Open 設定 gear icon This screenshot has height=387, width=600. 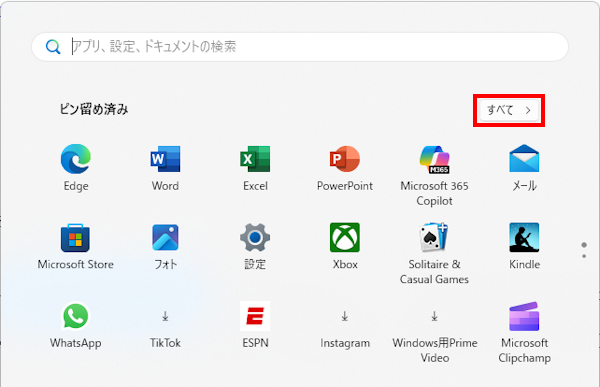point(255,238)
